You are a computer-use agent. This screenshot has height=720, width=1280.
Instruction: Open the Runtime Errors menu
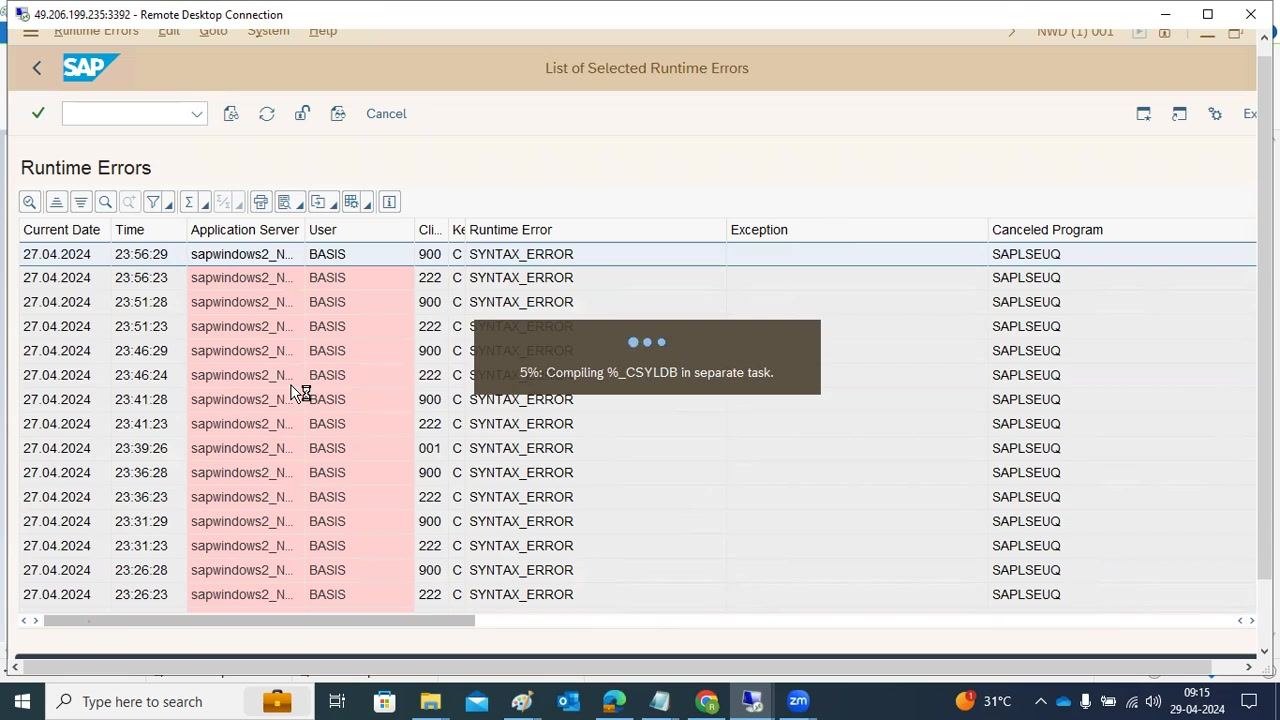pyautogui.click(x=96, y=31)
